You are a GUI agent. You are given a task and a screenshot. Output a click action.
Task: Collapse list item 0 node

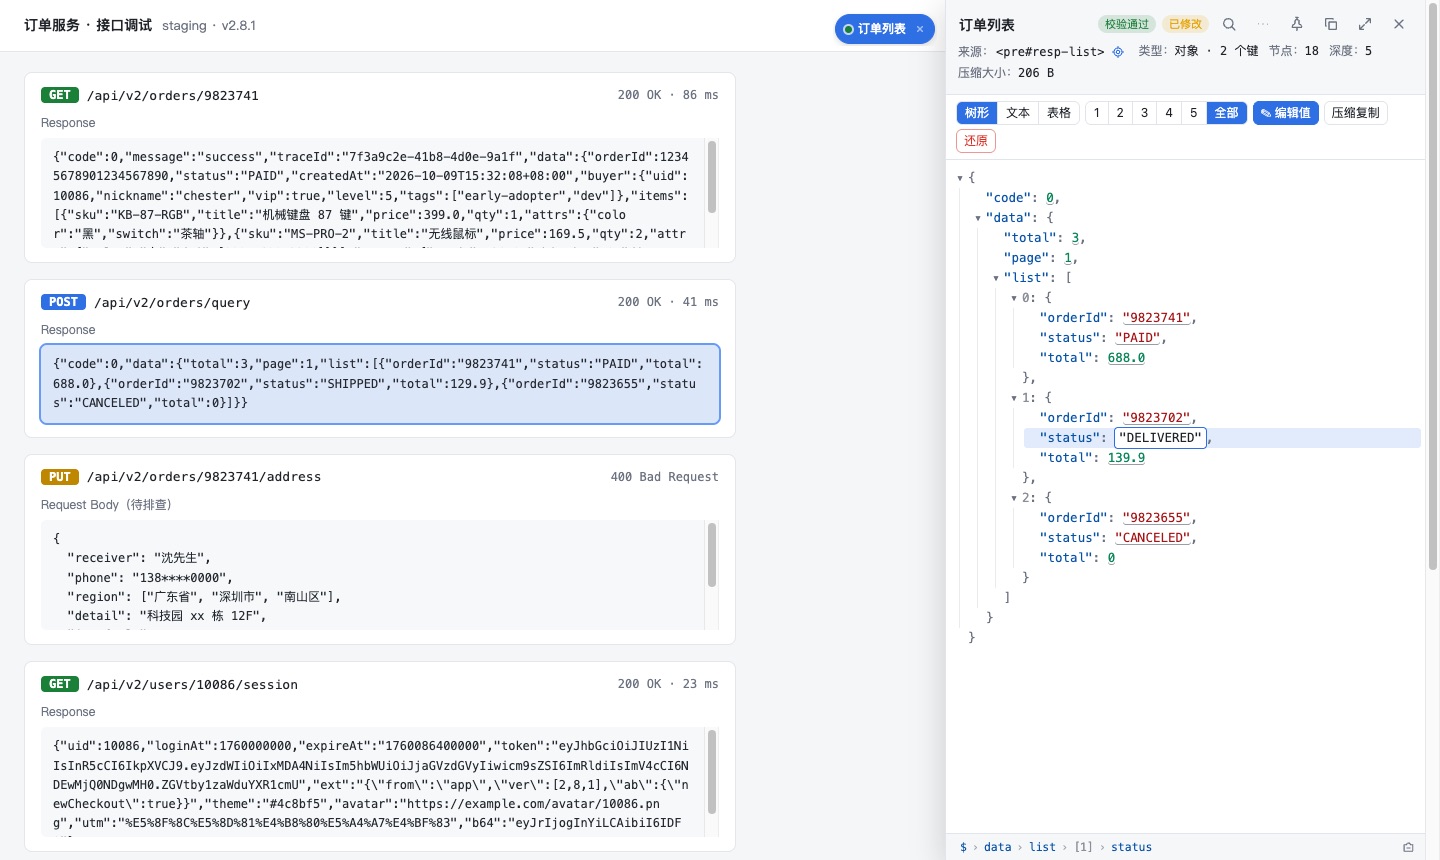(1014, 298)
